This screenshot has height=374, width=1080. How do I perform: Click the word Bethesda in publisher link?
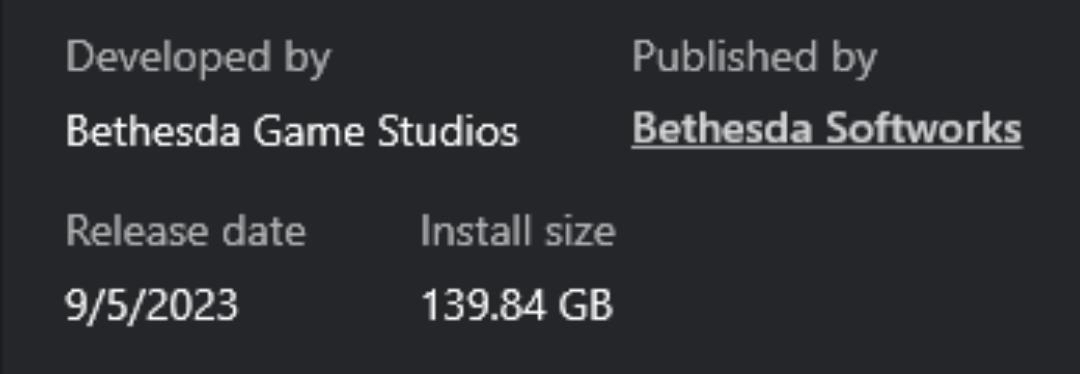[723, 129]
